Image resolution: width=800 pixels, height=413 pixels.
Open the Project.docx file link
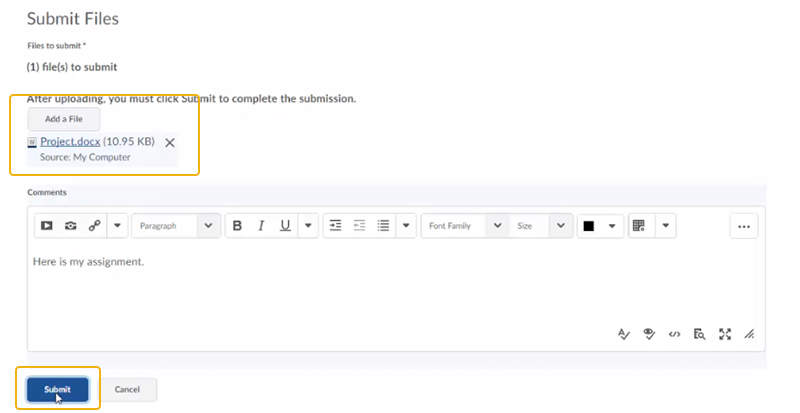tap(70, 142)
